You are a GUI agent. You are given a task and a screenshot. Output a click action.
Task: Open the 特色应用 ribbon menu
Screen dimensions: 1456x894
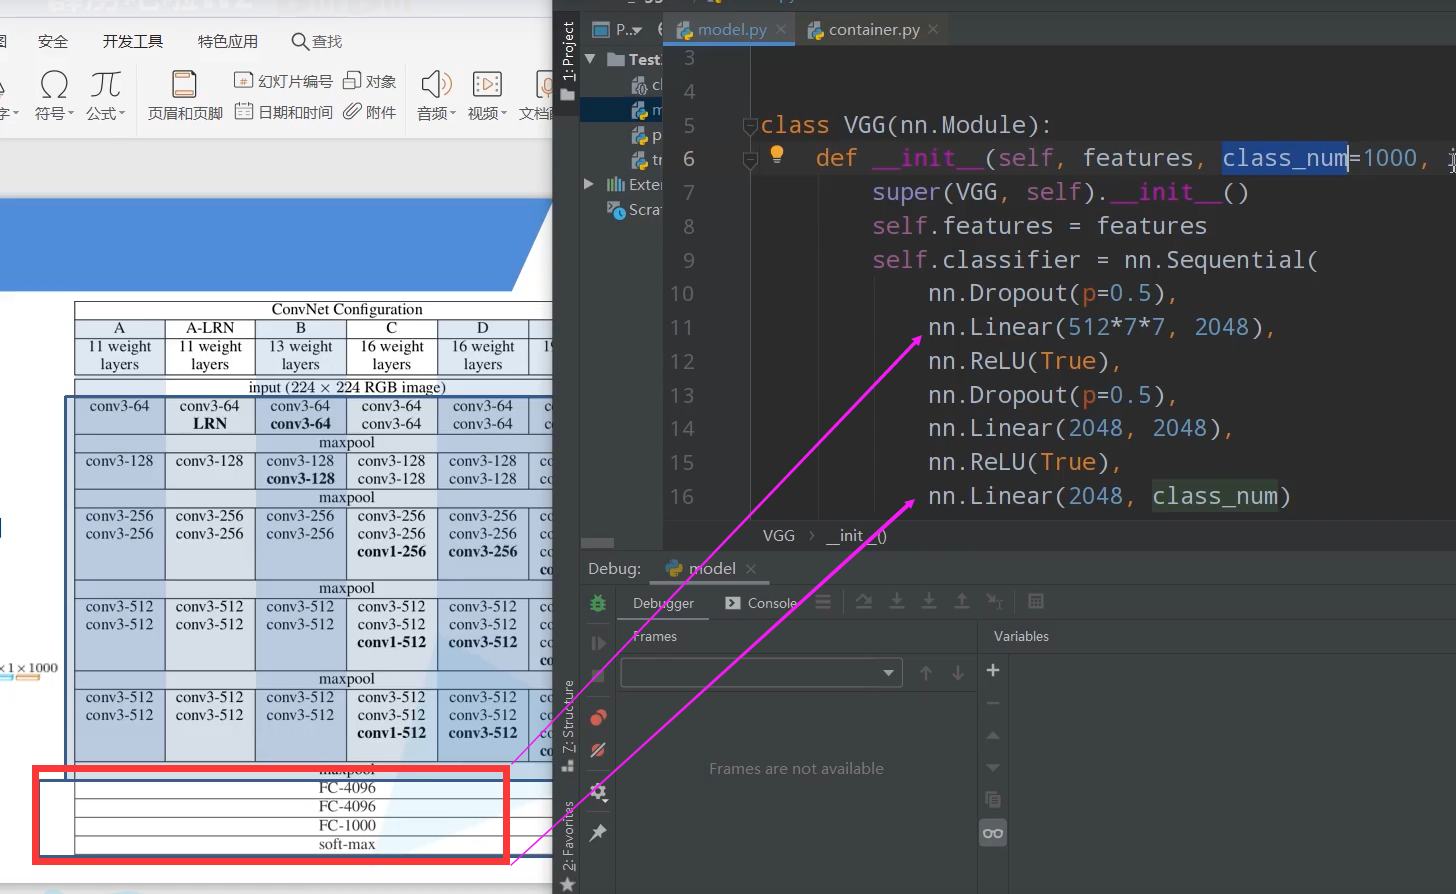[227, 41]
